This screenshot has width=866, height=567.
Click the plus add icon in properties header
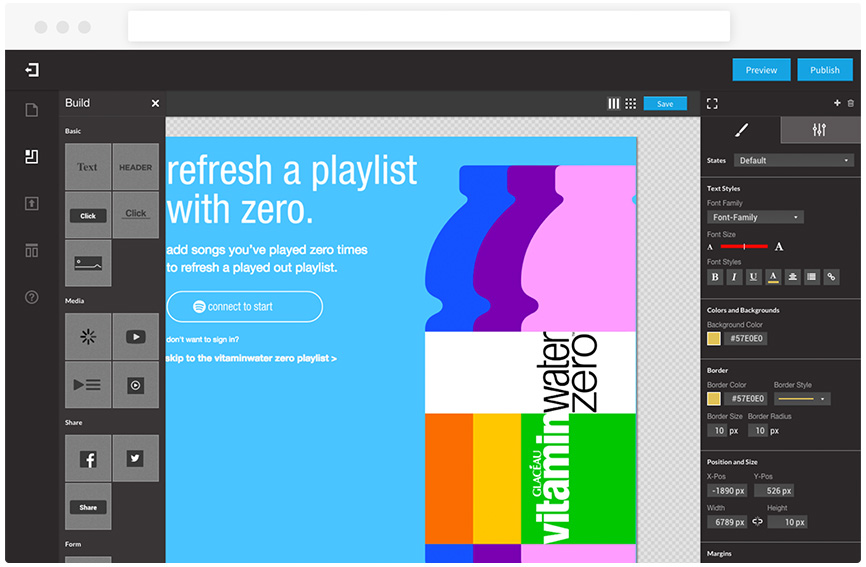[837, 103]
